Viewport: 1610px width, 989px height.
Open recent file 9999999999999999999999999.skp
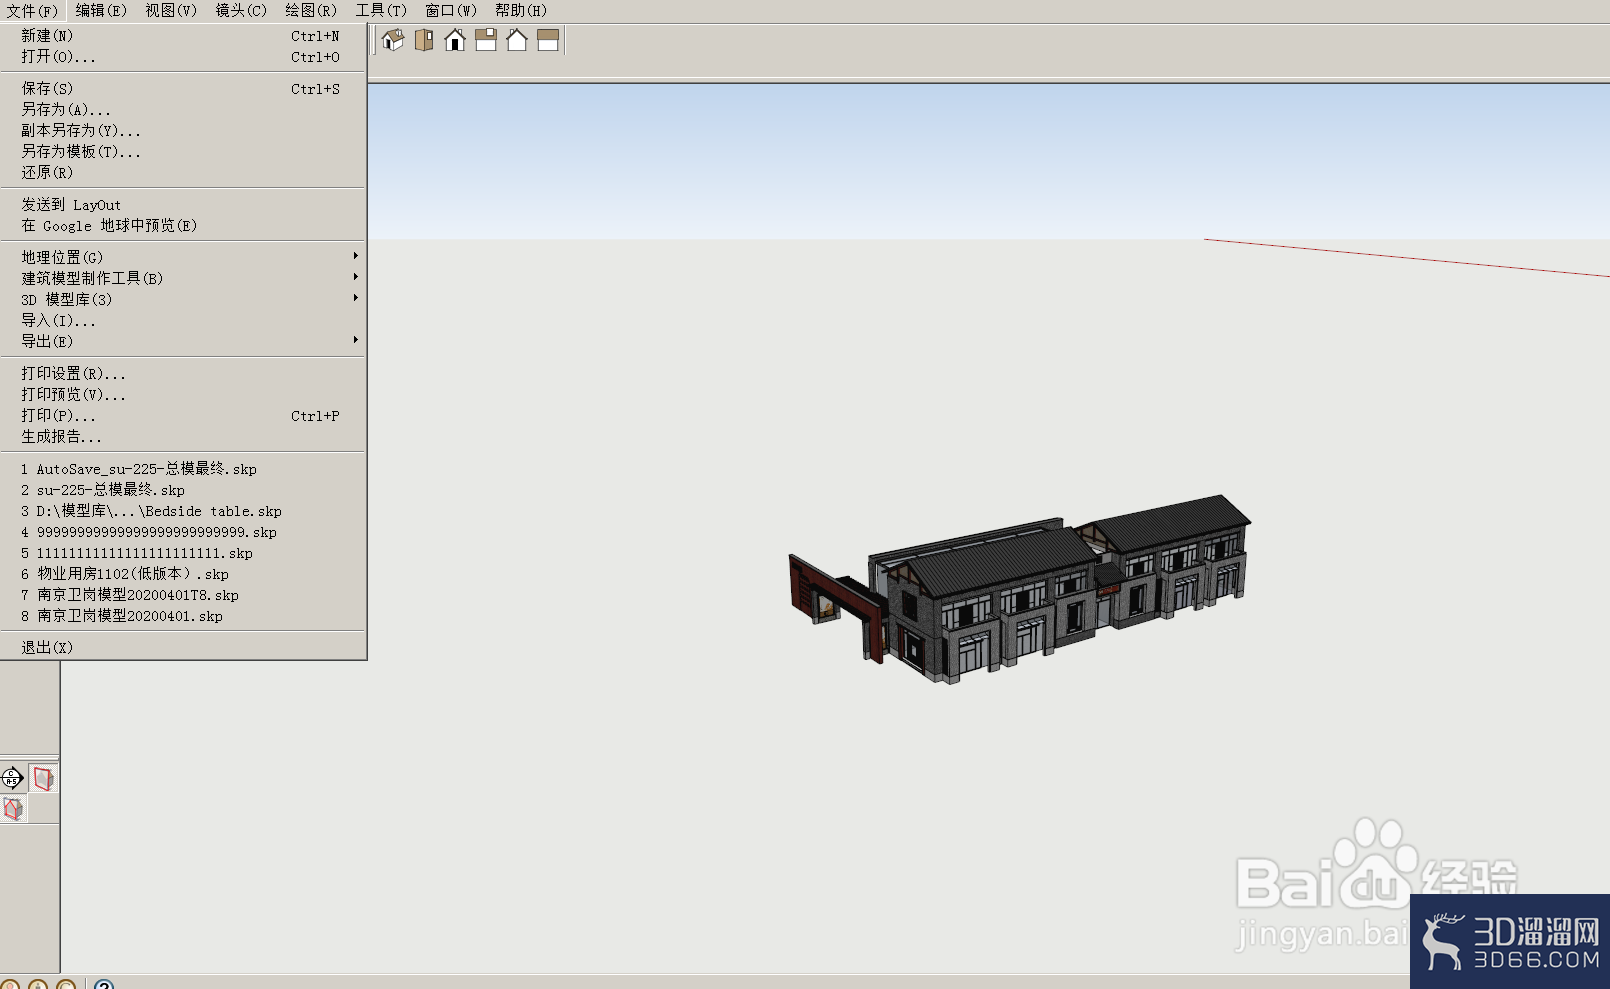click(x=183, y=532)
